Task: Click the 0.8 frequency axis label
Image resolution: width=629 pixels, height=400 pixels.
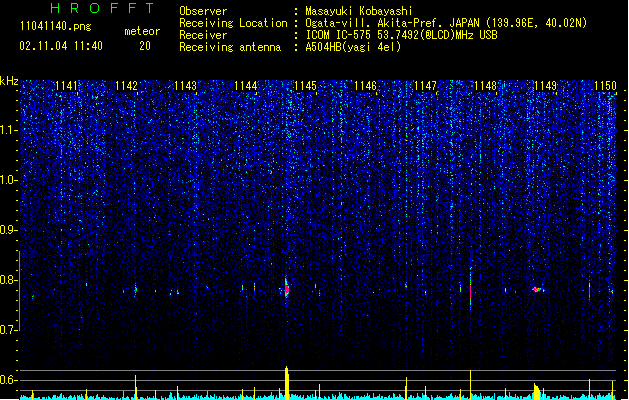Action: [9, 280]
